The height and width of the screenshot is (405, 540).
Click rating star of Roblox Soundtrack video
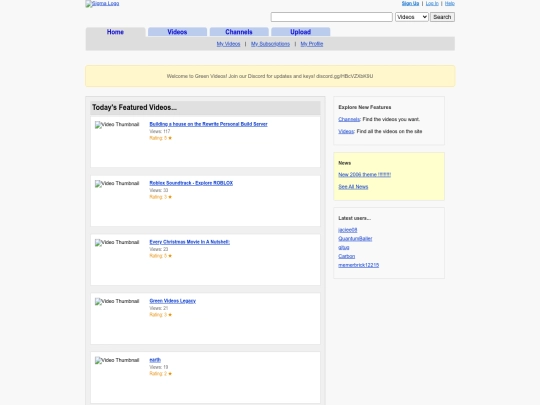coord(170,197)
